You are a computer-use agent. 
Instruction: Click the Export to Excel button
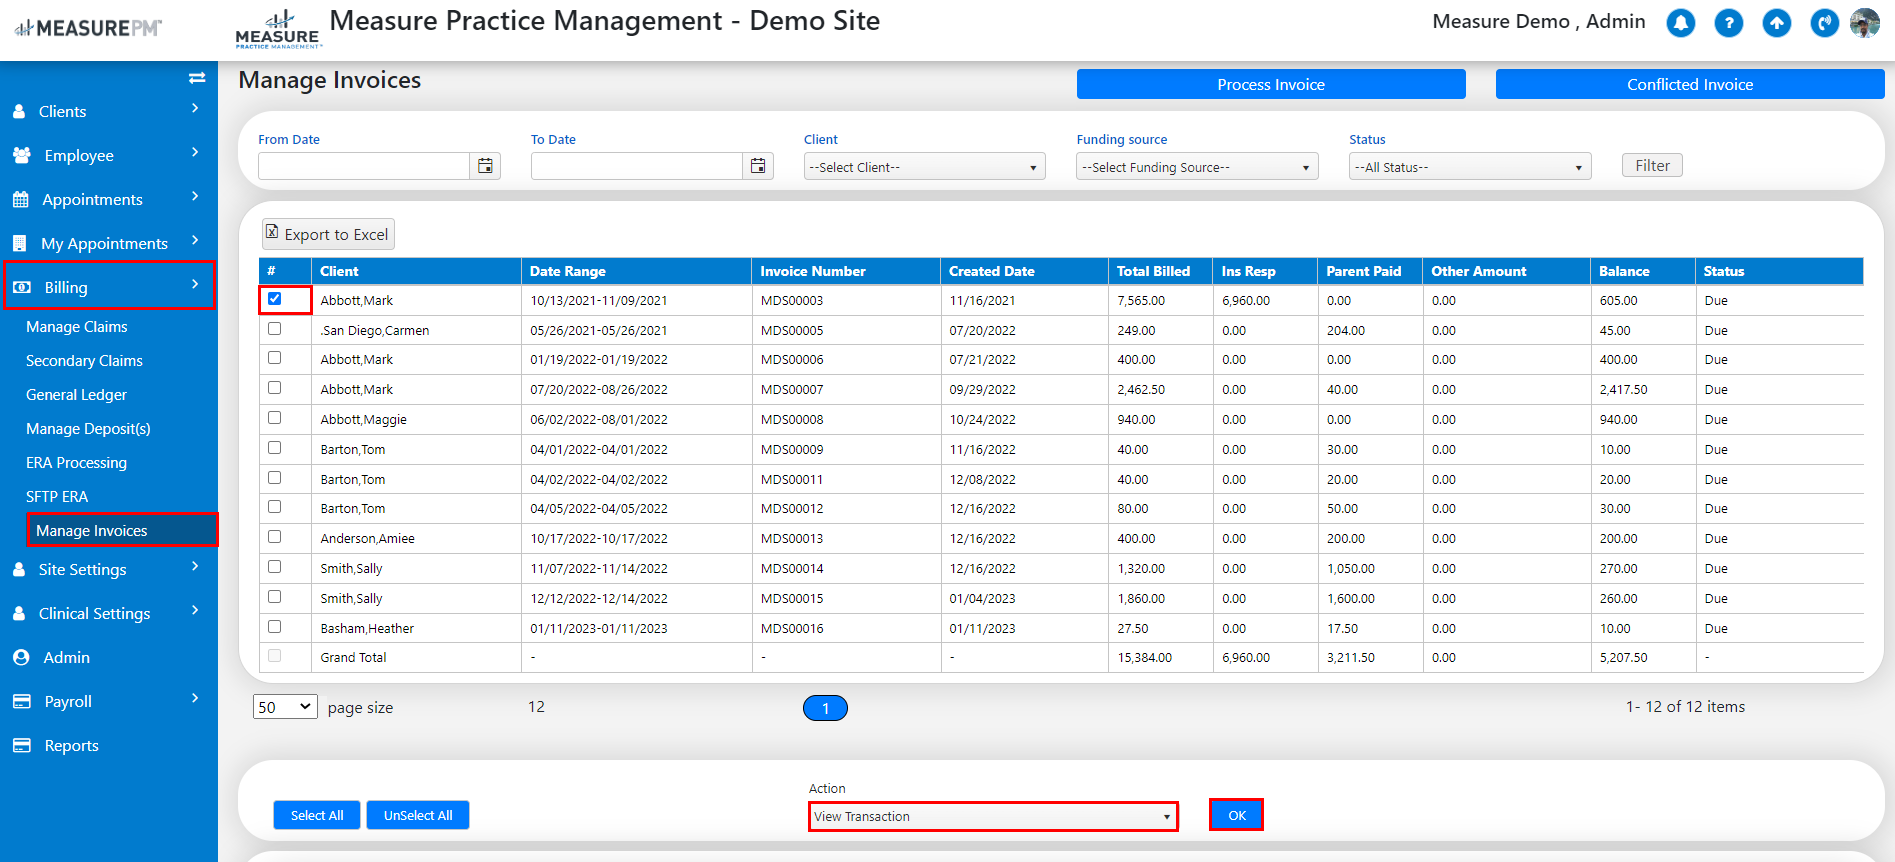tap(328, 234)
